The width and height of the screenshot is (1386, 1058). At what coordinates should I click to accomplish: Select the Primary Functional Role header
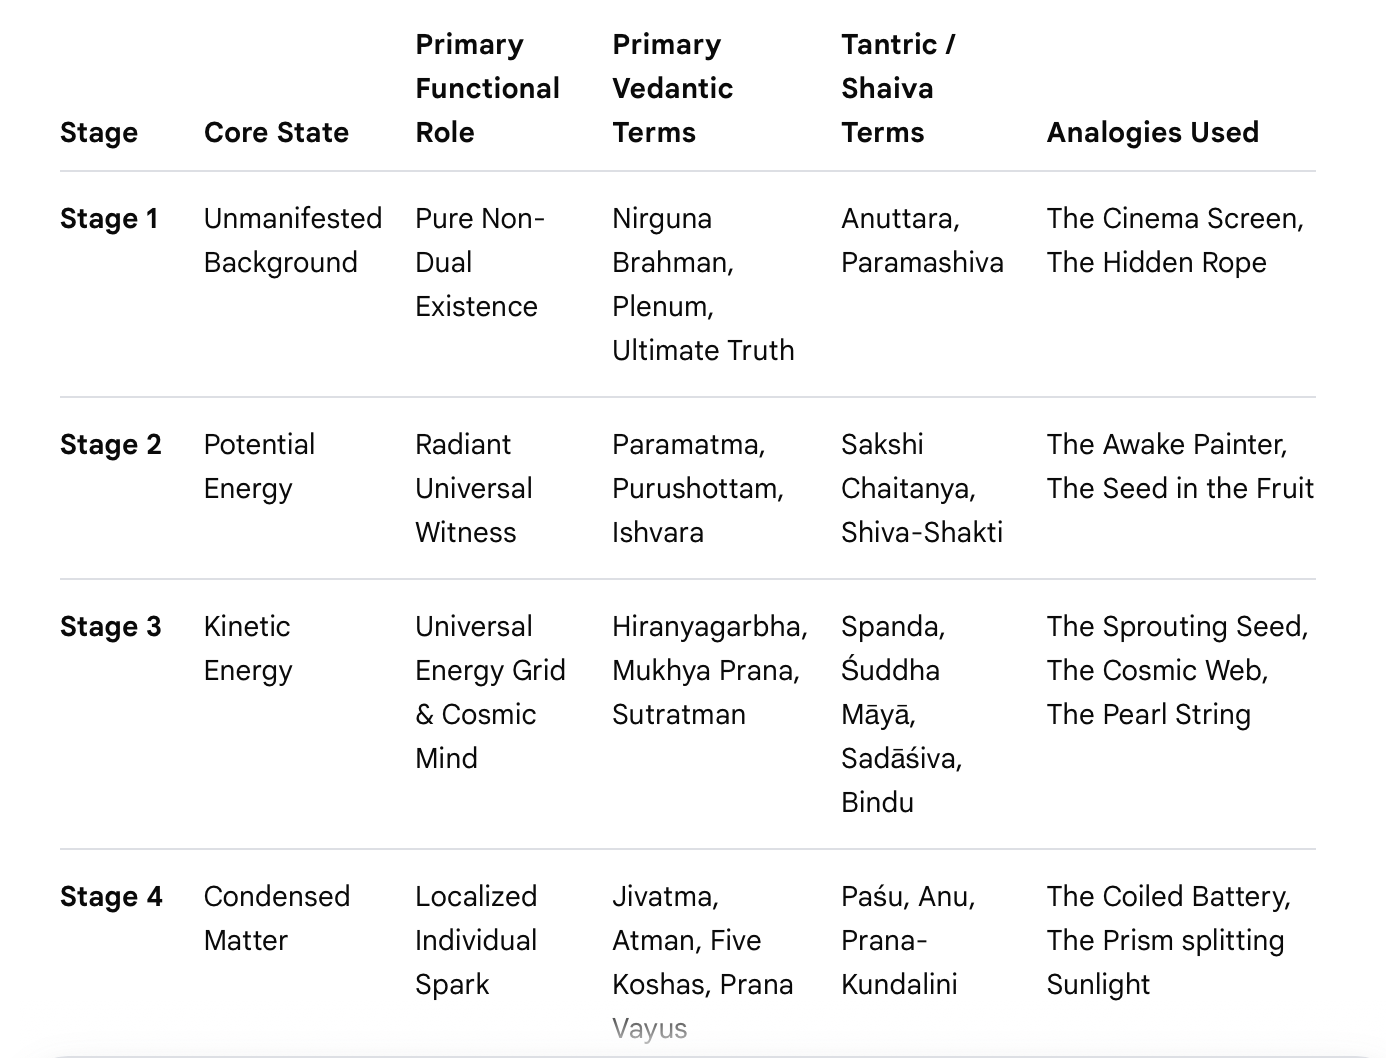[x=487, y=88]
